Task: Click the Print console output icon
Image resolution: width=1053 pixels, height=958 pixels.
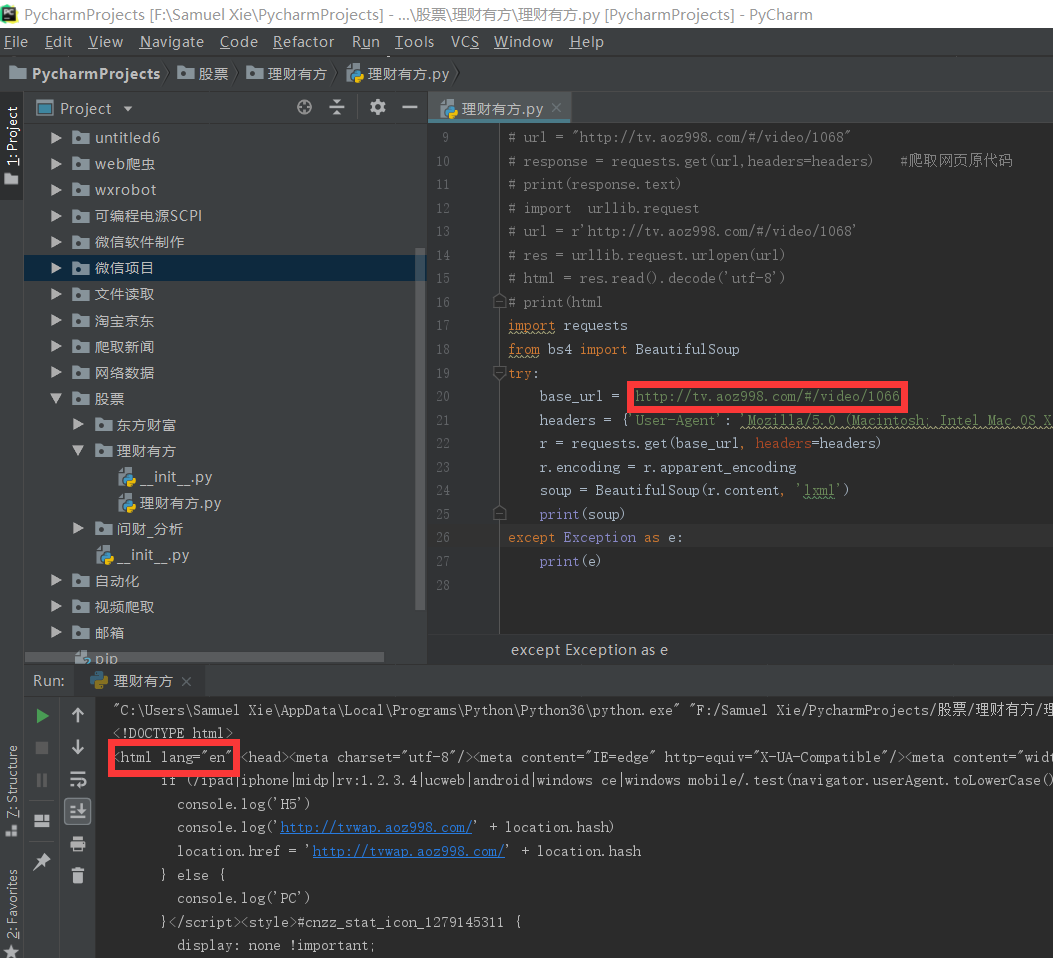Action: point(78,844)
